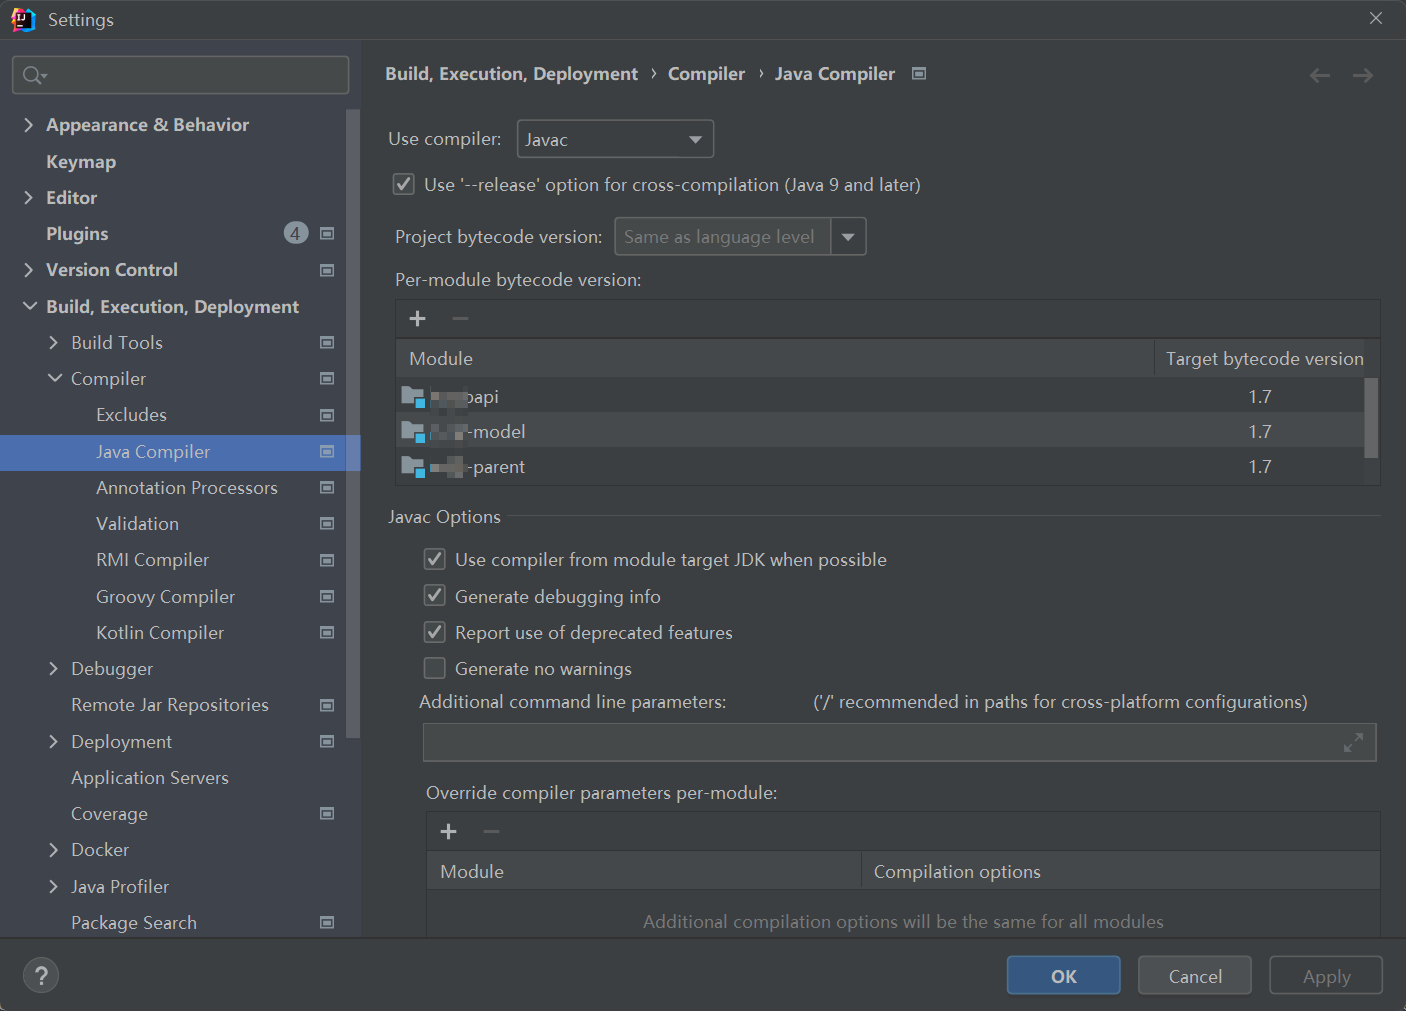Remove the override compiler parameters entry
1406x1011 pixels.
[x=491, y=831]
